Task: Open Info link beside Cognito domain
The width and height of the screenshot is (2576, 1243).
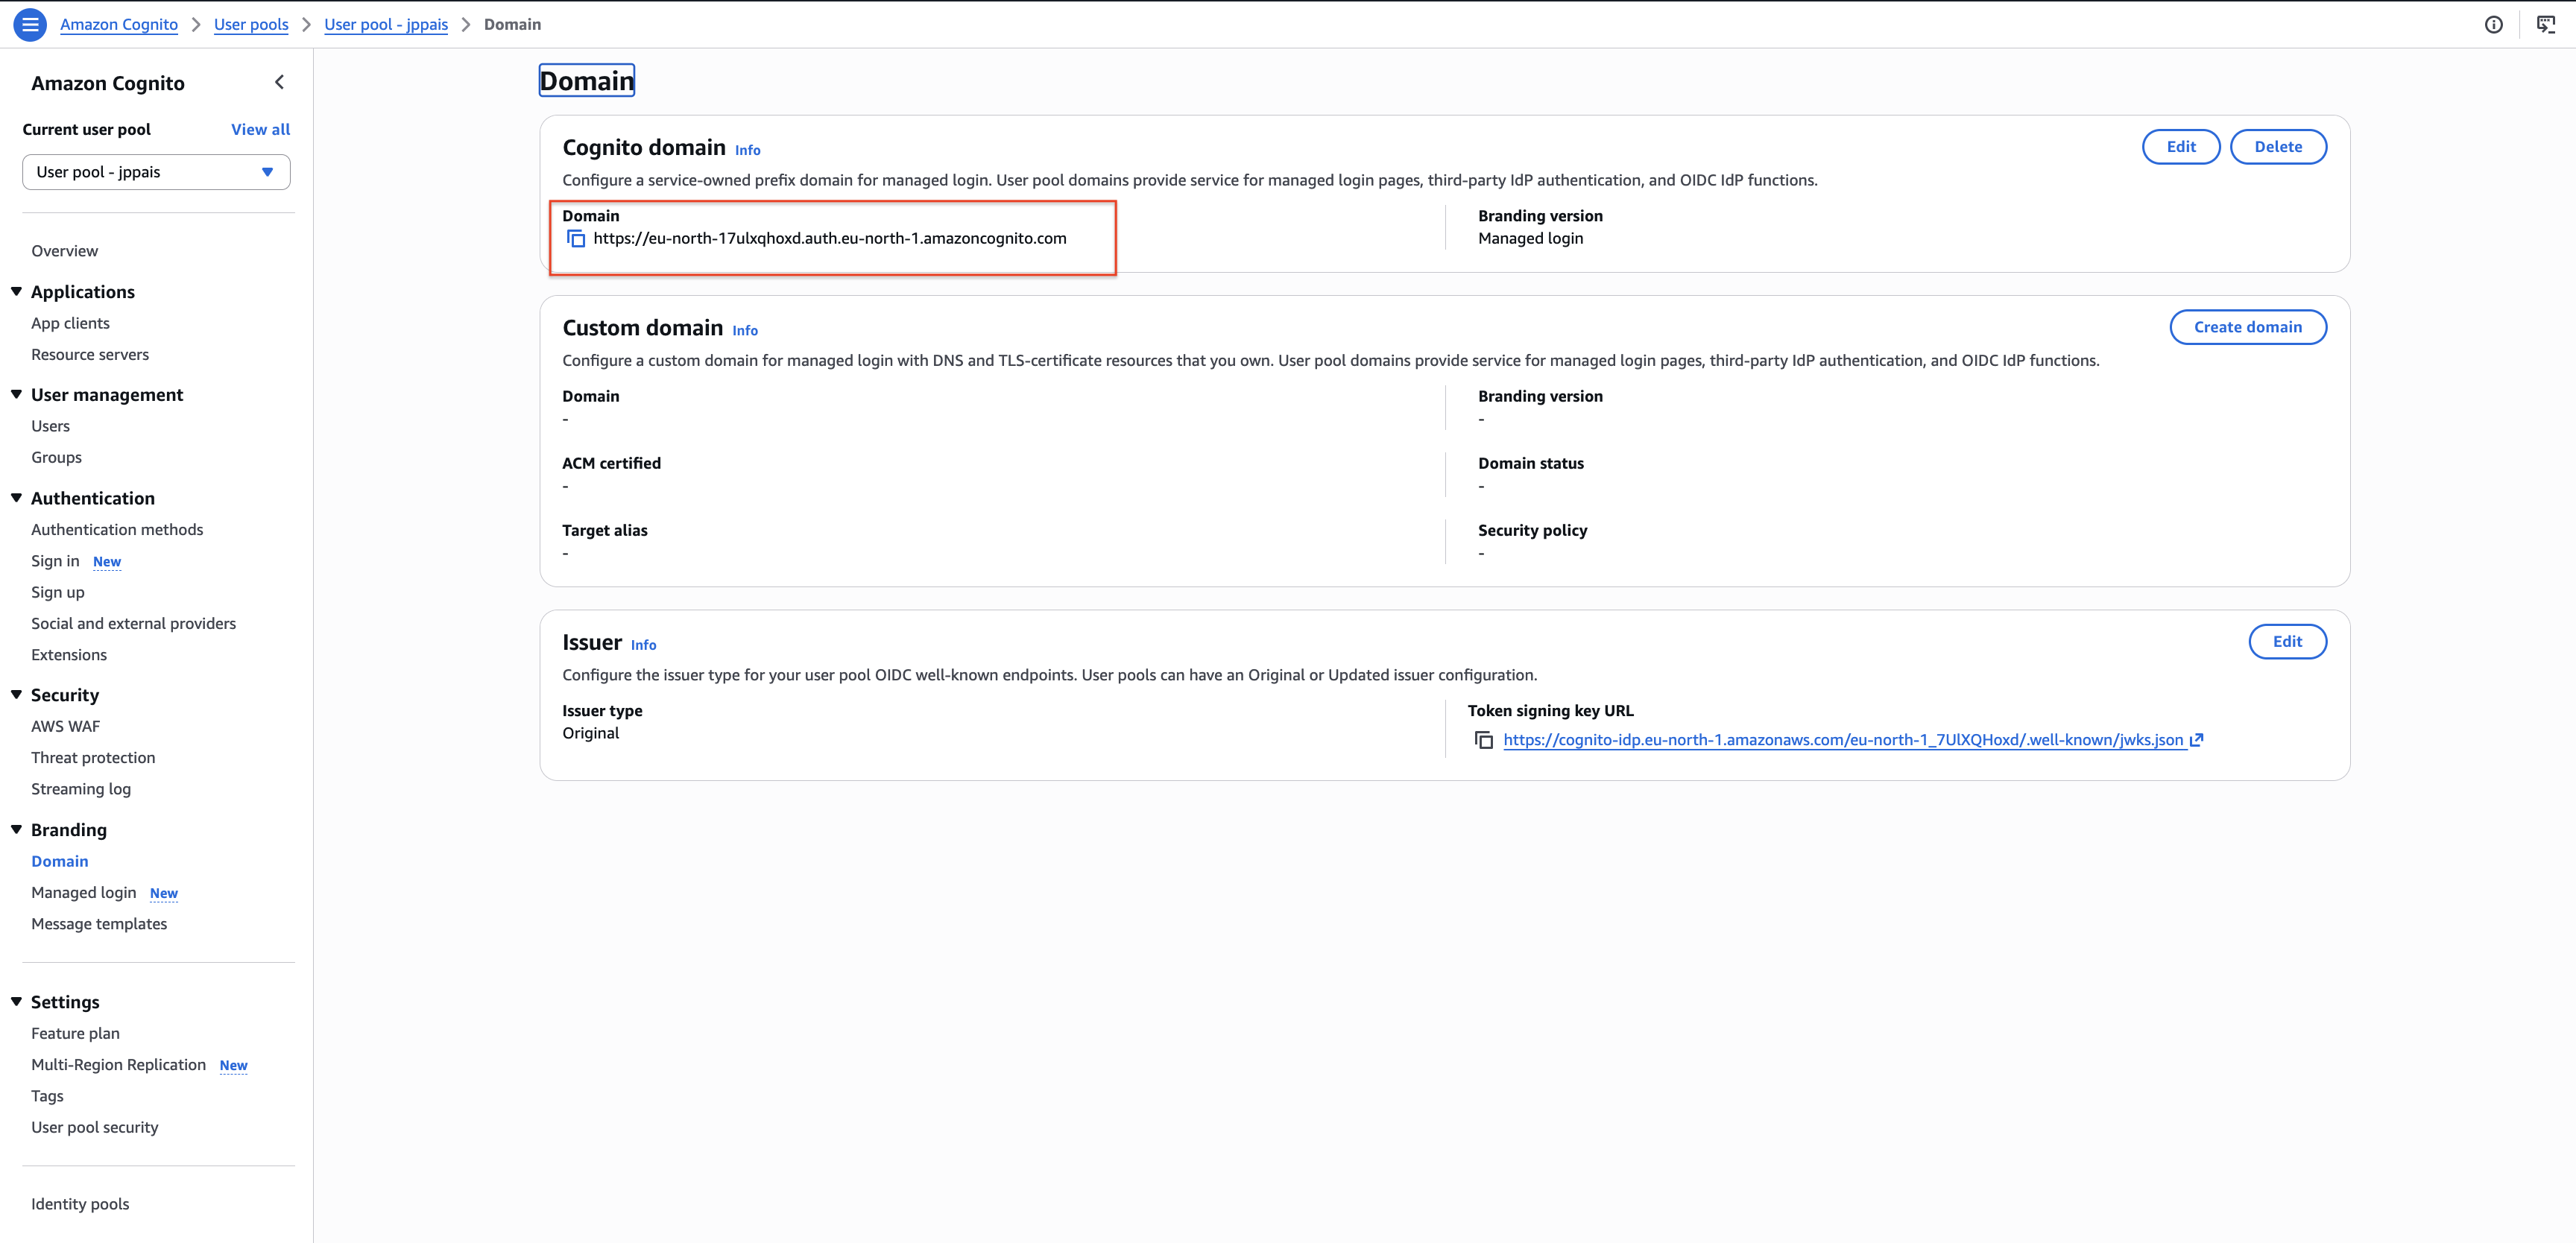Action: coord(747,150)
